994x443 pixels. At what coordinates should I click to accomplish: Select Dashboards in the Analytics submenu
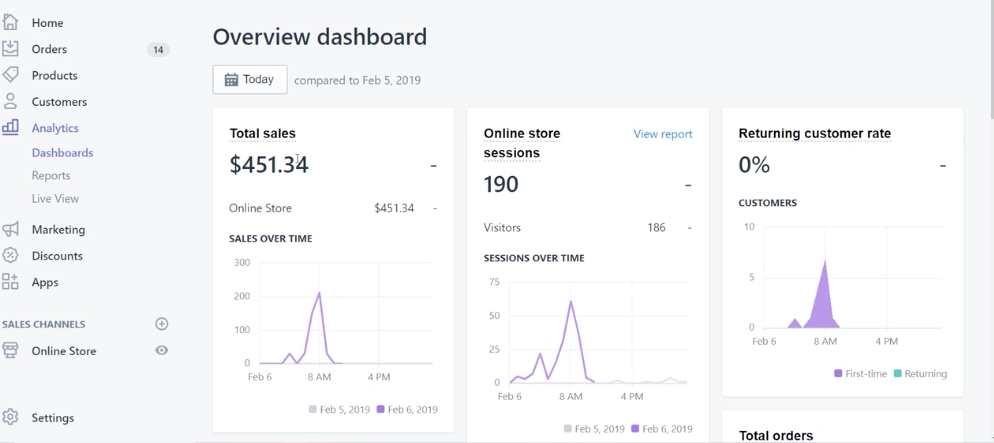pos(62,152)
